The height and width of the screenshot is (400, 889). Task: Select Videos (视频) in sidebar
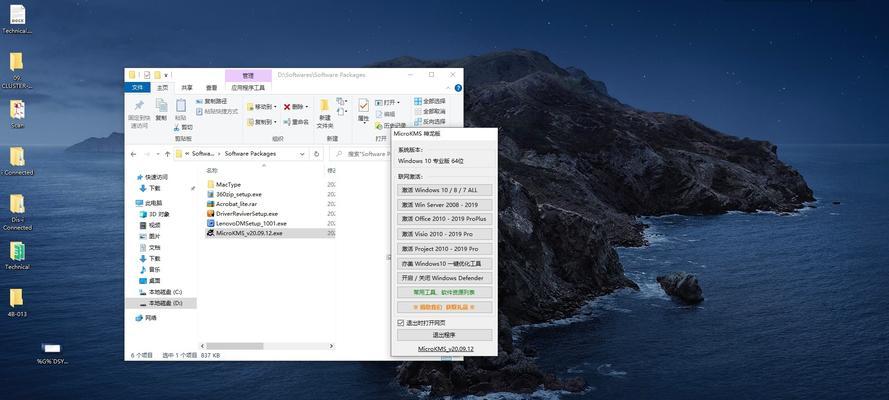tap(150, 225)
